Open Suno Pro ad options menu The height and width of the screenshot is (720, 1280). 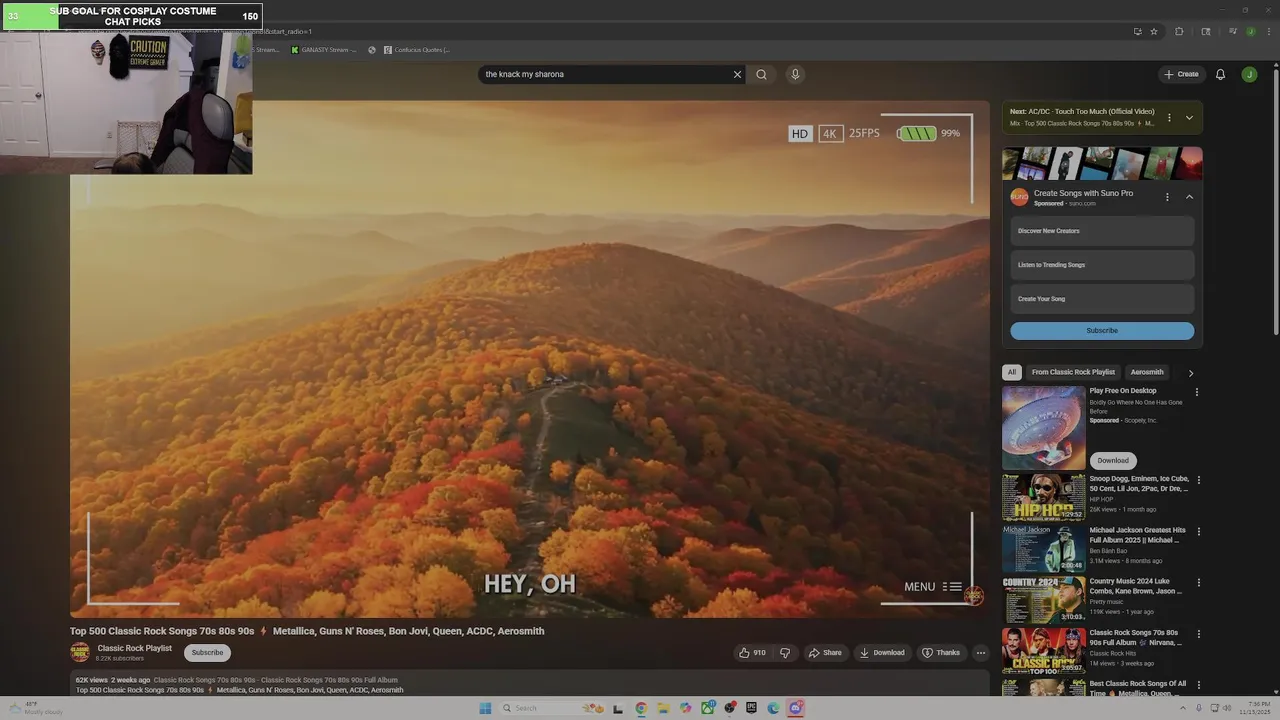1167,197
